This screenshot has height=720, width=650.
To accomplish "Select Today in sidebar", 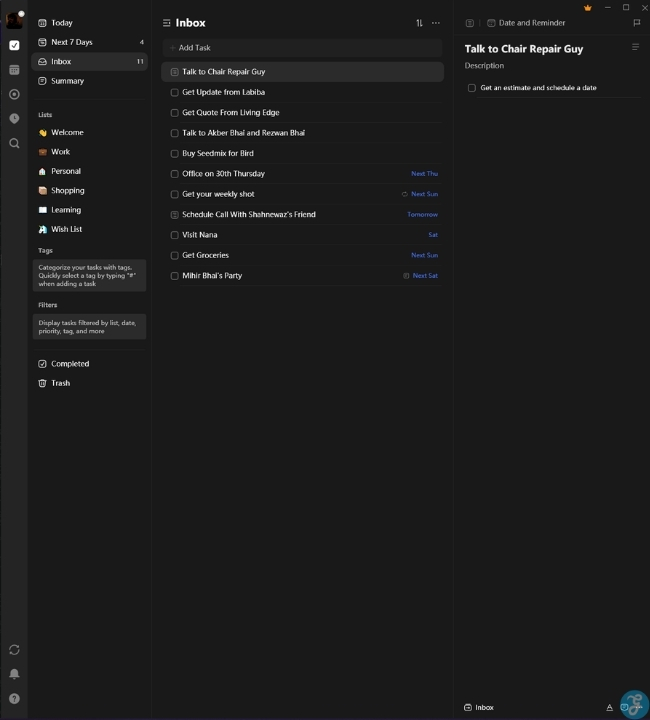I will pyautogui.click(x=90, y=23).
